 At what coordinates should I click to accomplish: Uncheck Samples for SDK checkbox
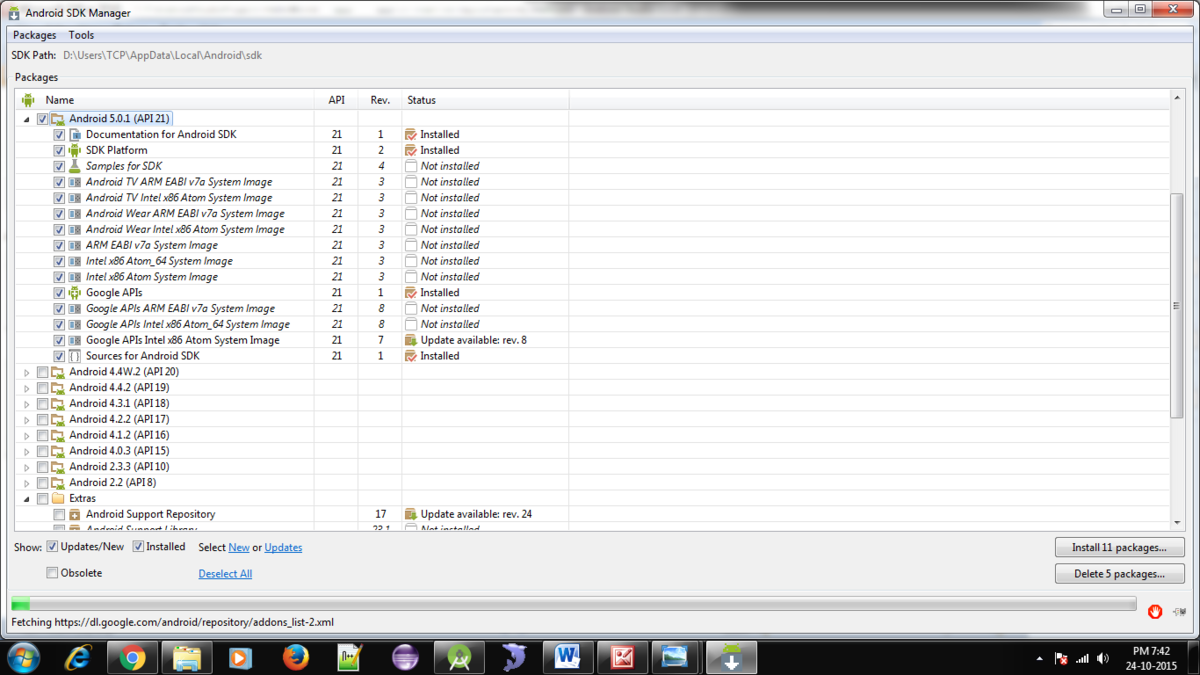click(60, 166)
